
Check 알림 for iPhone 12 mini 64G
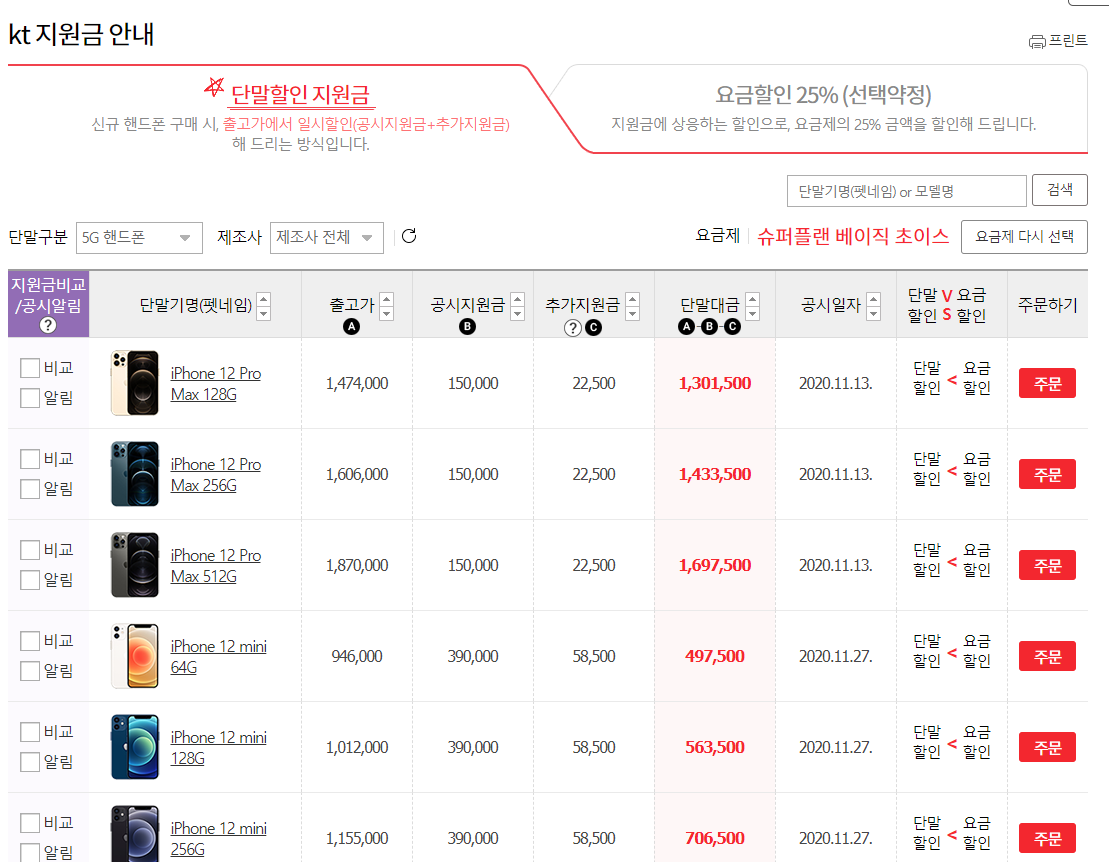click(x=30, y=670)
